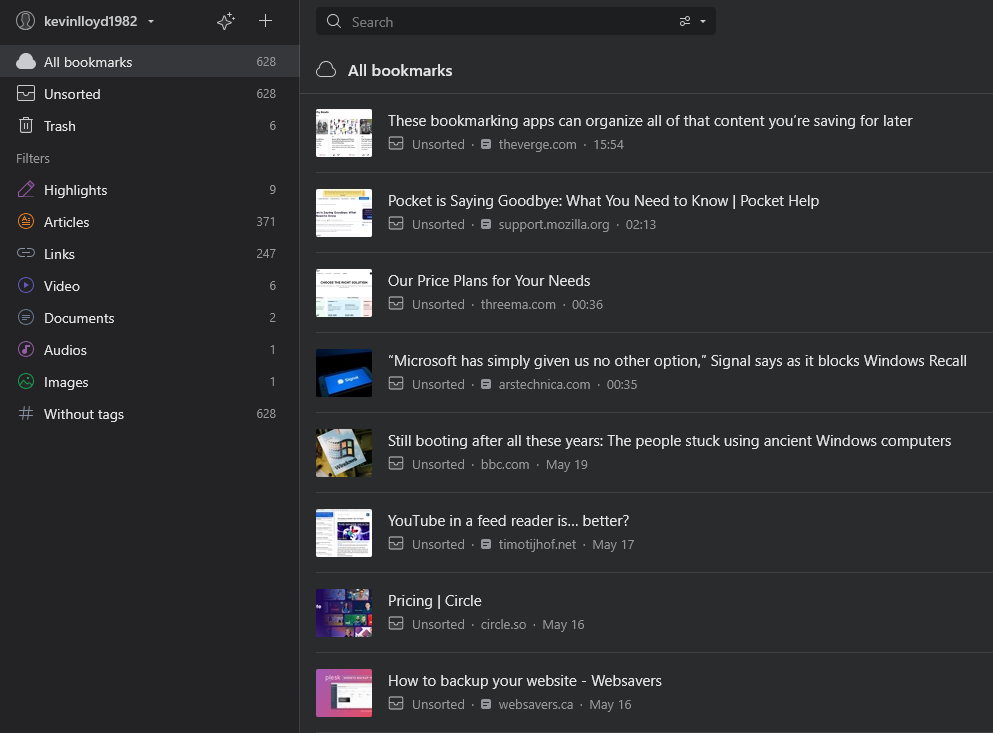Image resolution: width=993 pixels, height=733 pixels.
Task: Click the Highlights pencil icon
Action: pos(26,189)
